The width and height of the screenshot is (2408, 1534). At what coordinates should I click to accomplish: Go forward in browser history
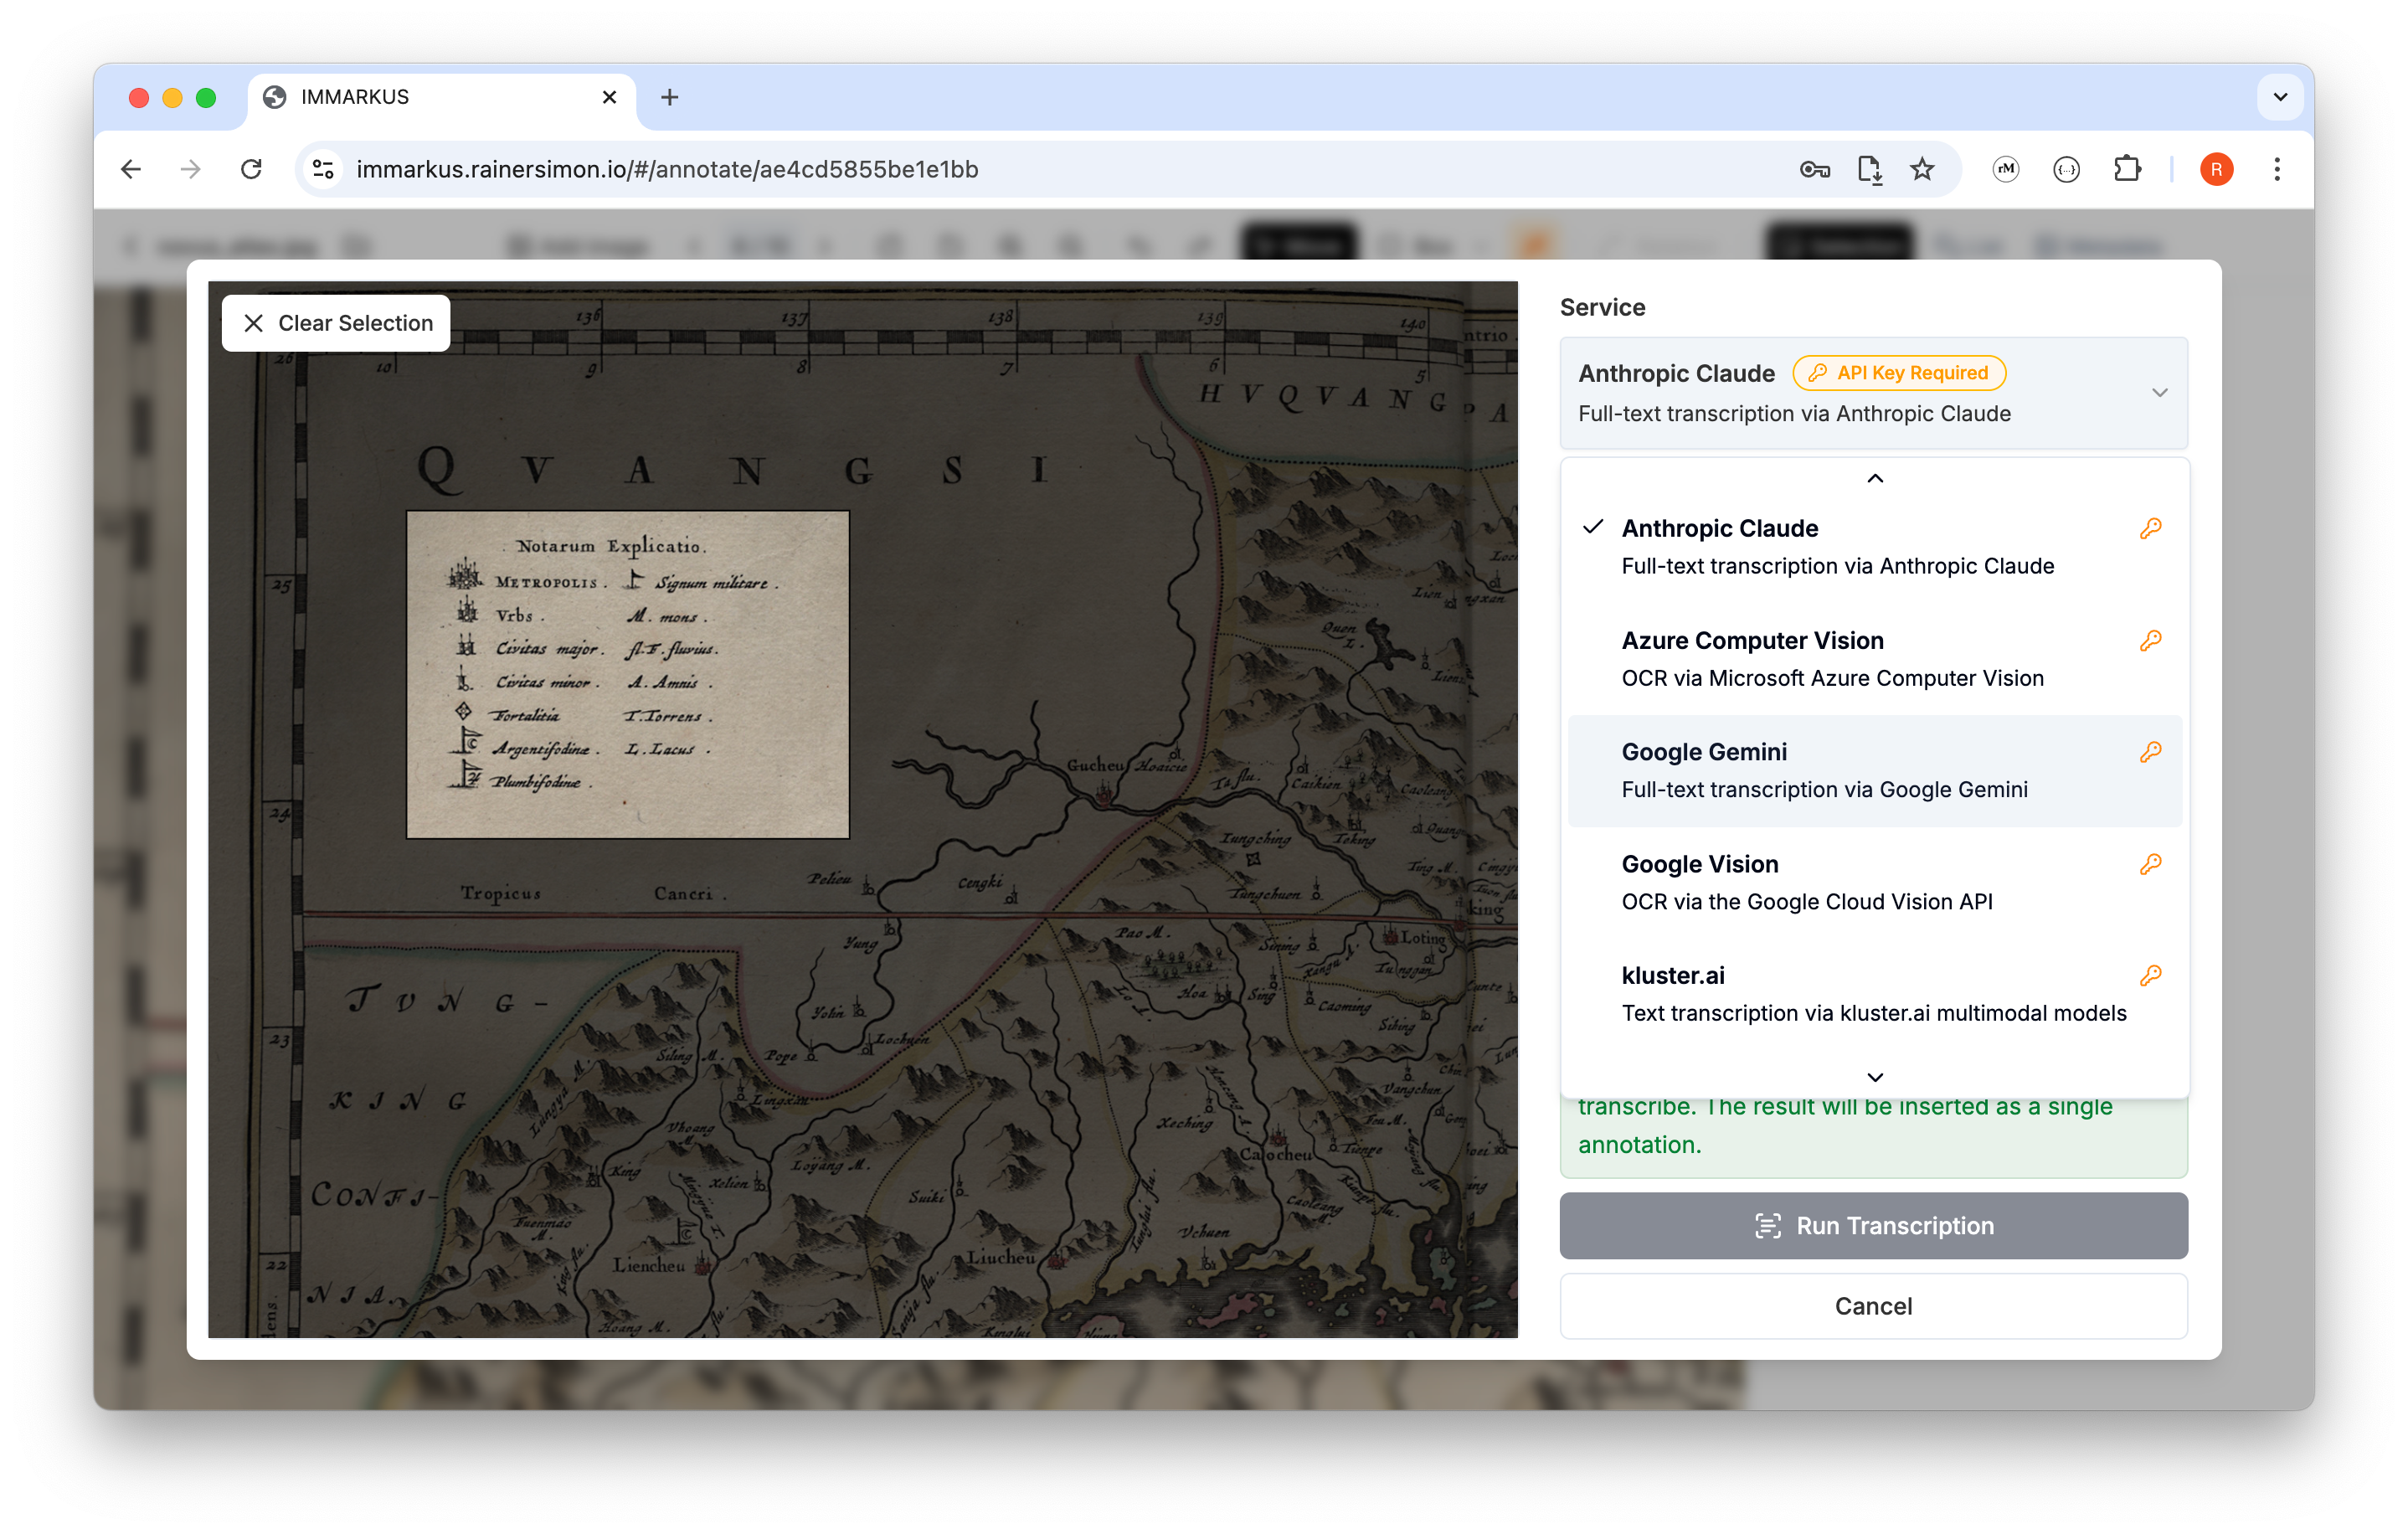[x=190, y=169]
